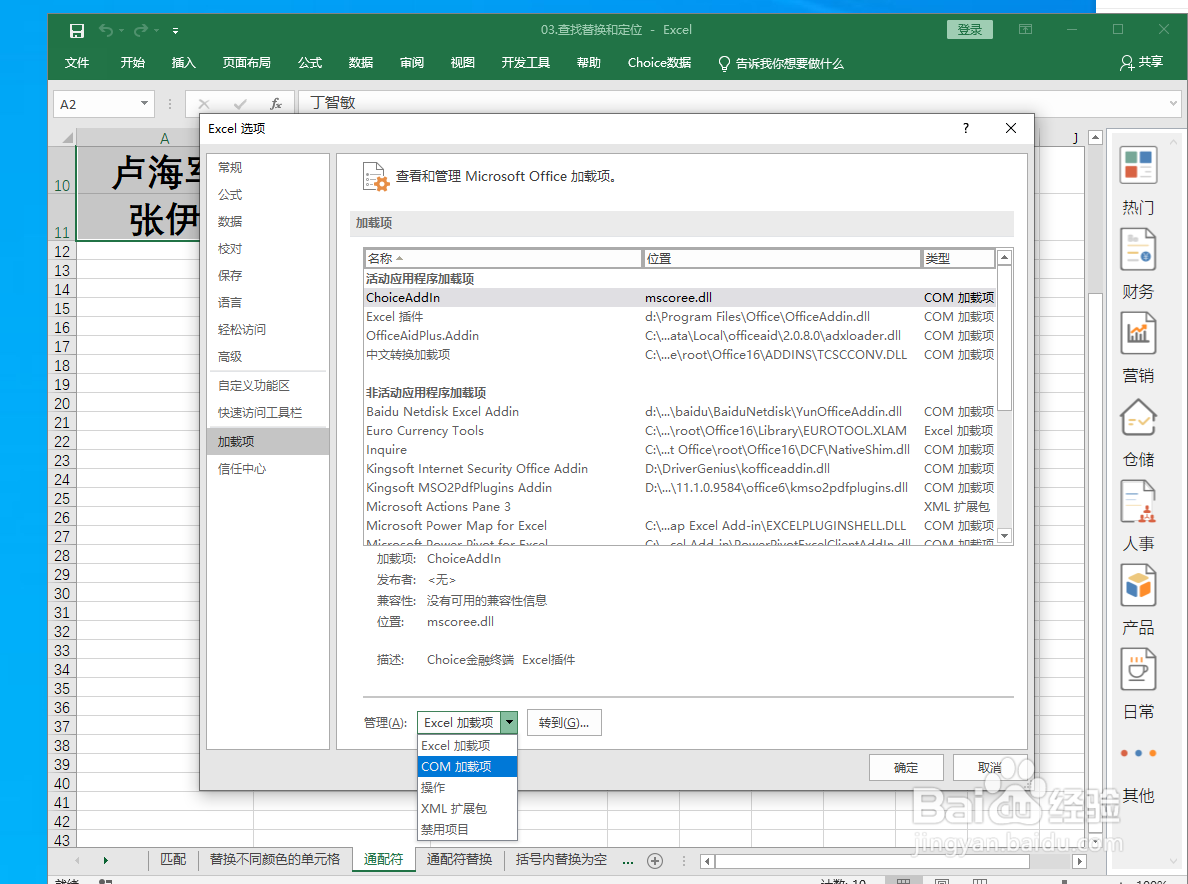Expand the formula bar with its chevron
Screen dimensions: 1188x884
click(x=1173, y=103)
